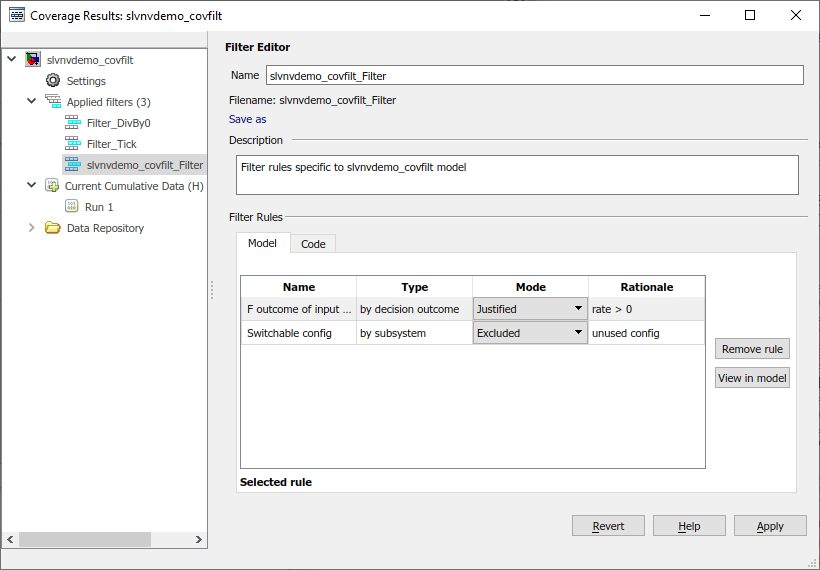Click the tree panel horizontal scrollbar thumb
The width and height of the screenshot is (820, 570).
(85, 539)
